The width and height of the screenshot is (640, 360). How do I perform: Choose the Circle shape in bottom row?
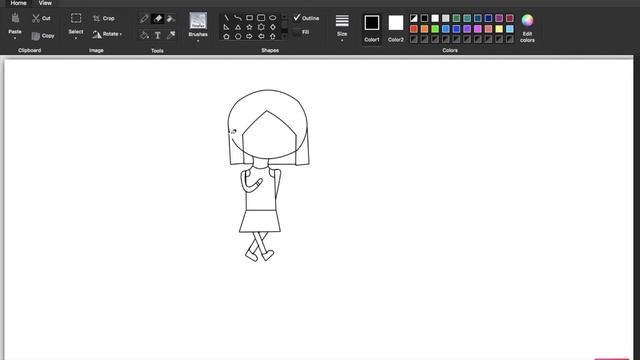pos(238,36)
